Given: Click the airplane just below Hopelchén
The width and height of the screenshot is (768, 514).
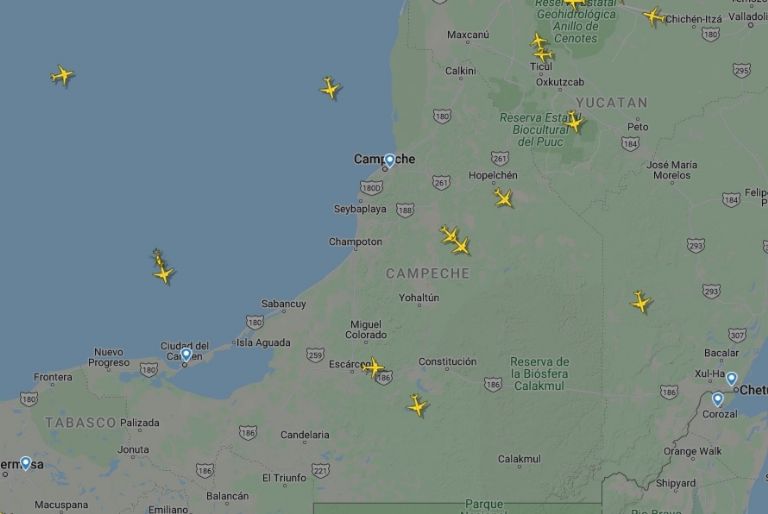Looking at the screenshot, I should point(504,198).
